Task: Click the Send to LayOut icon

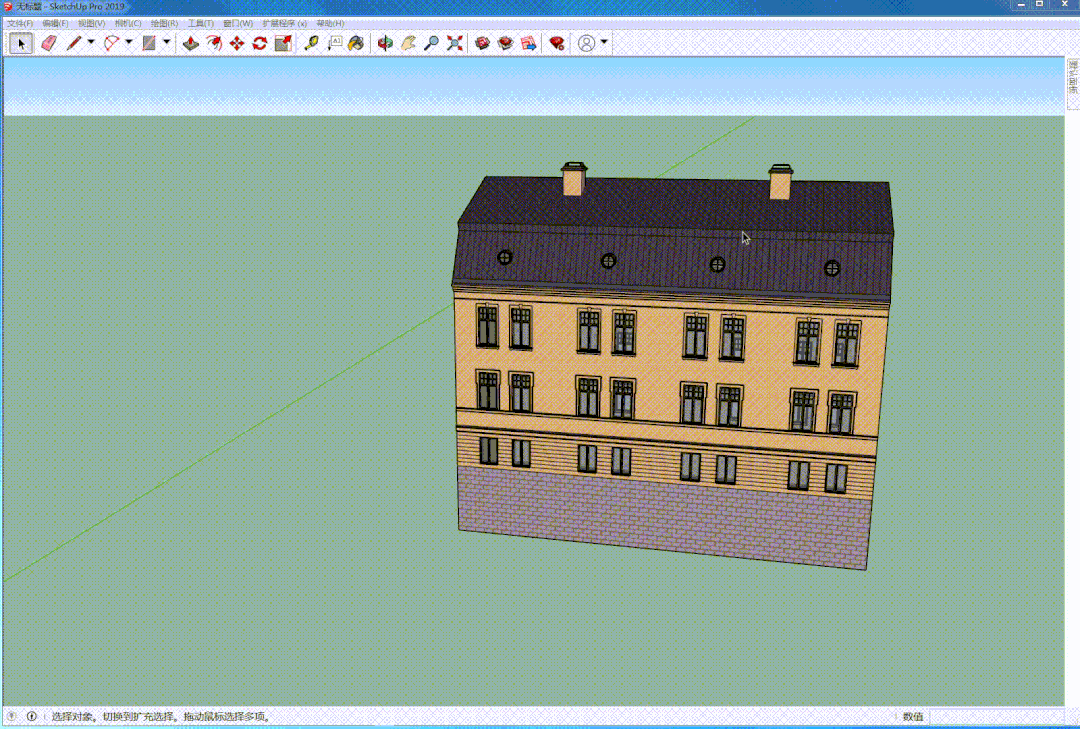Action: click(528, 43)
